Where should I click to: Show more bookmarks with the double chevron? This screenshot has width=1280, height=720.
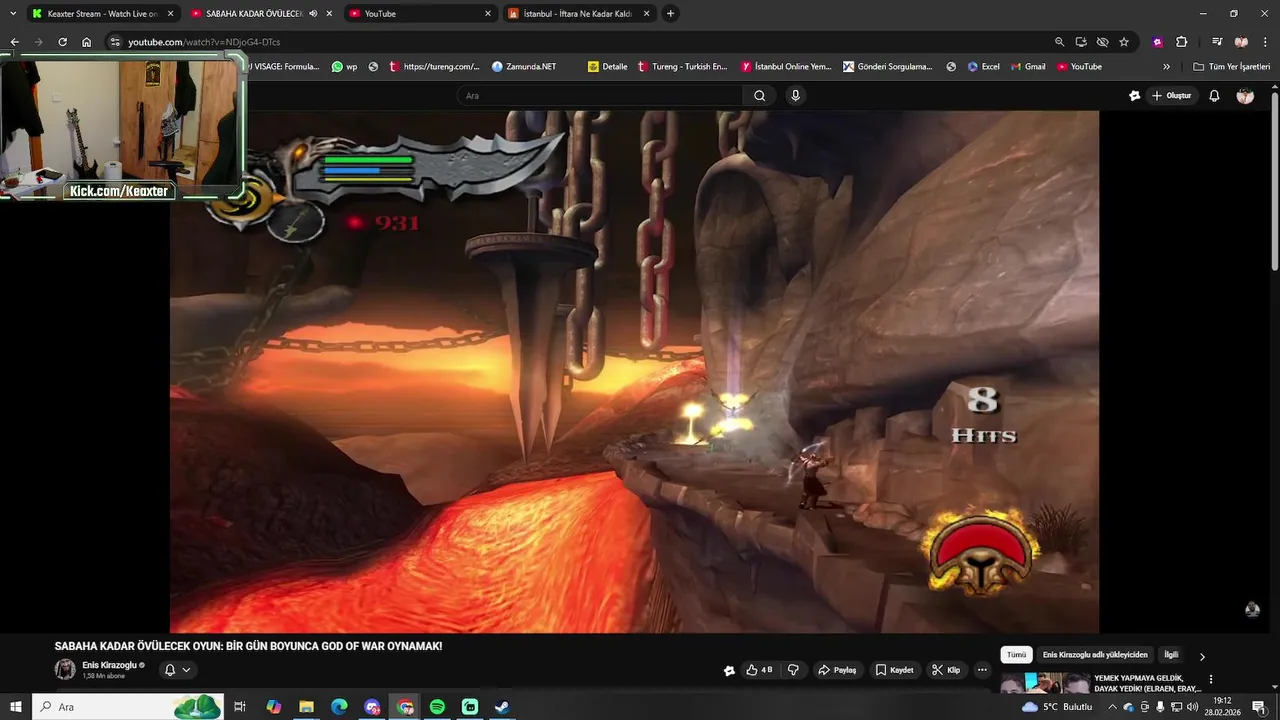pos(1166,67)
